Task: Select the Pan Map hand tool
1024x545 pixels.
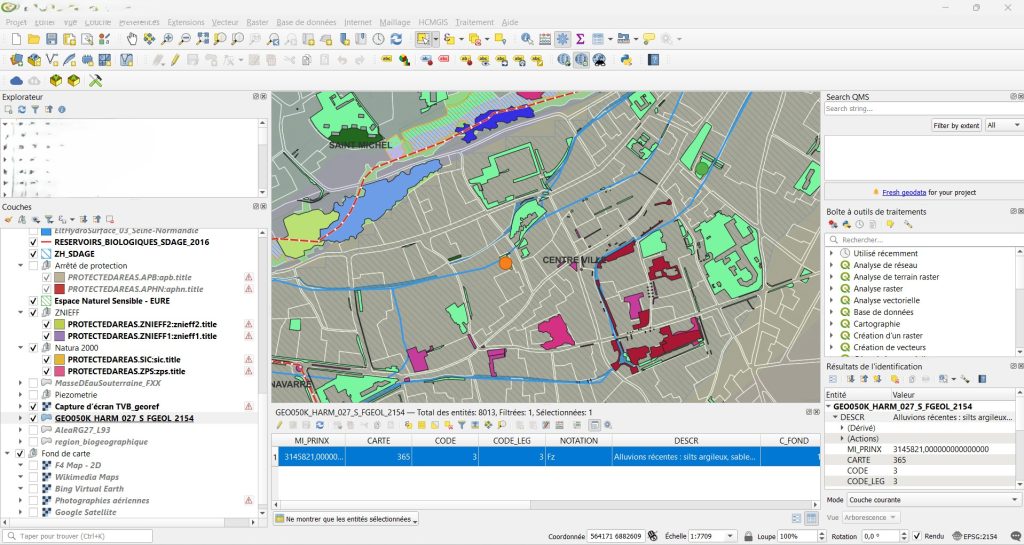Action: point(133,39)
